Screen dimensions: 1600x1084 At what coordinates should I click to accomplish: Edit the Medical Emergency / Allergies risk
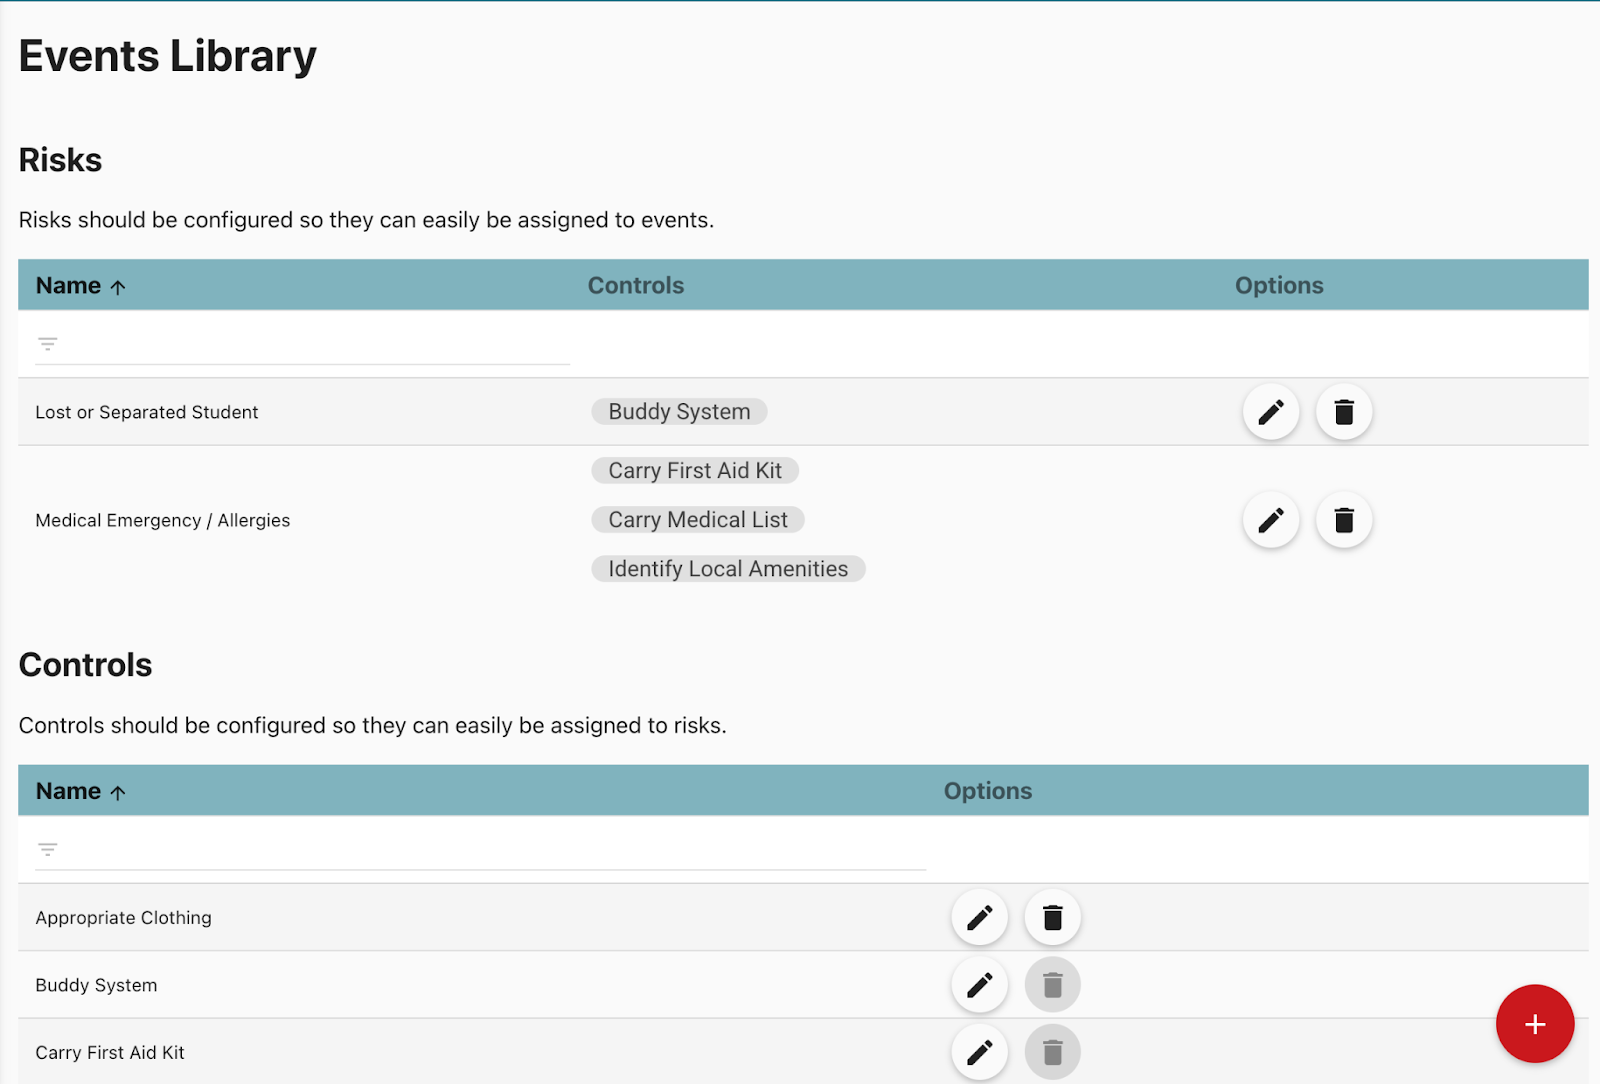(1270, 520)
